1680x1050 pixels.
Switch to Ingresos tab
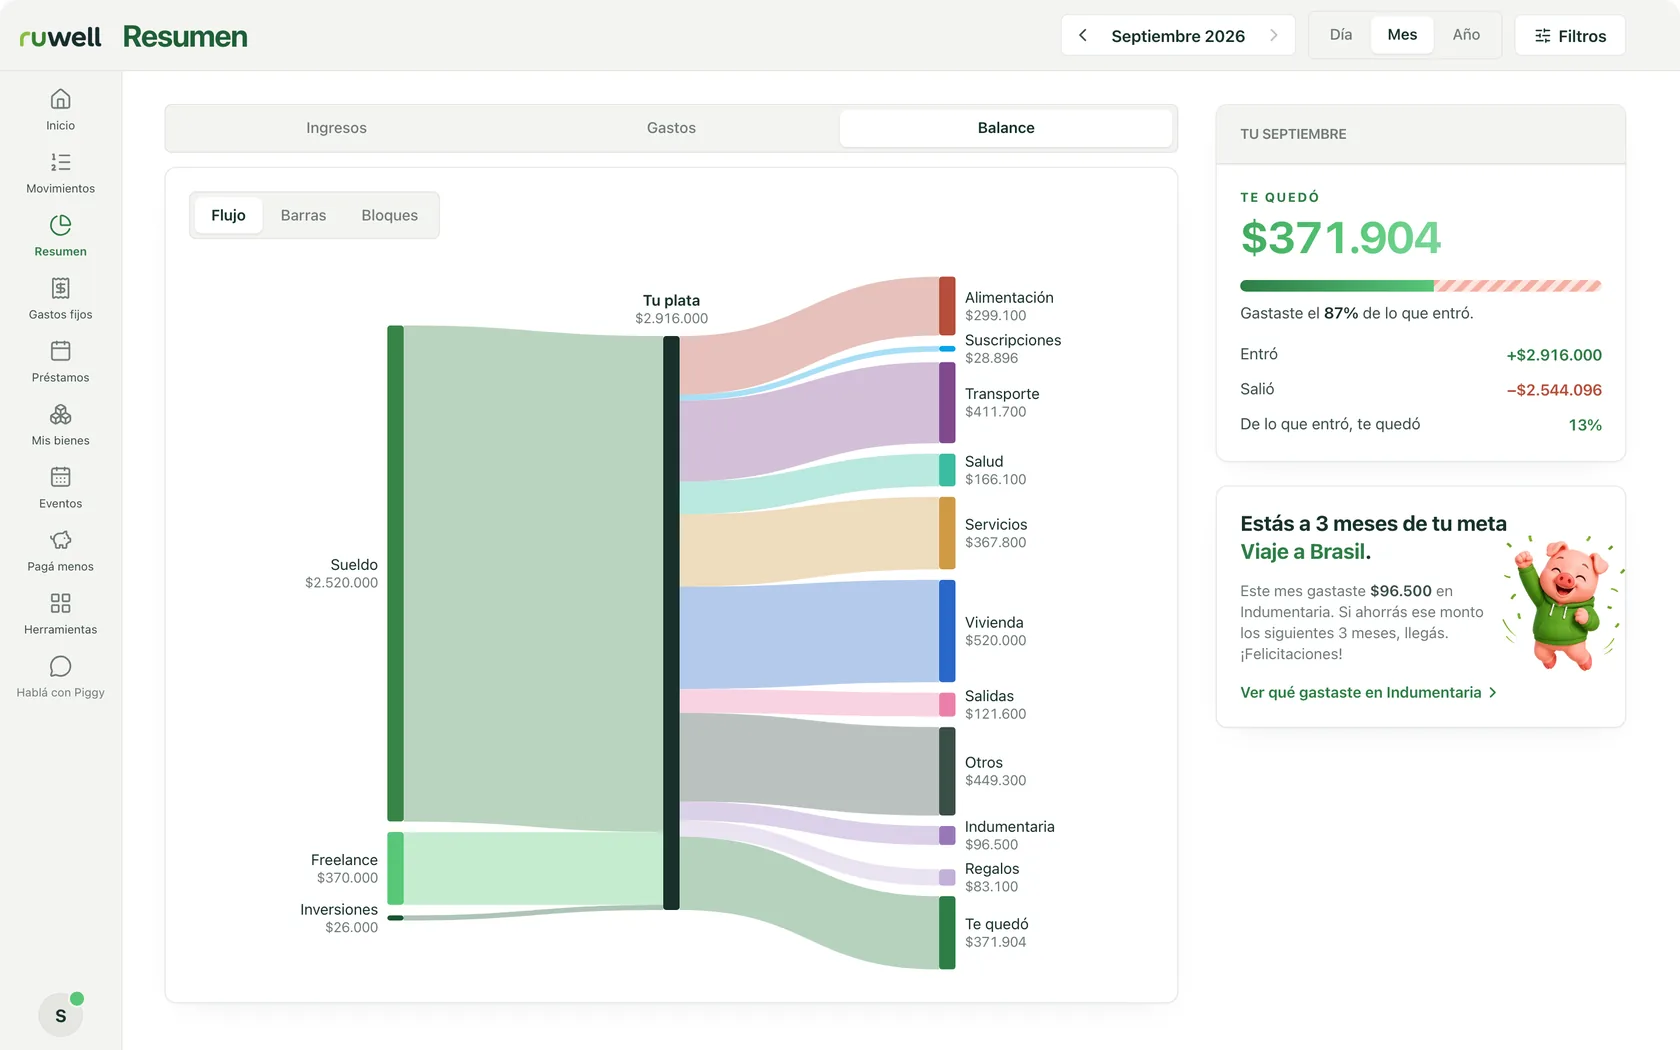[x=336, y=128]
